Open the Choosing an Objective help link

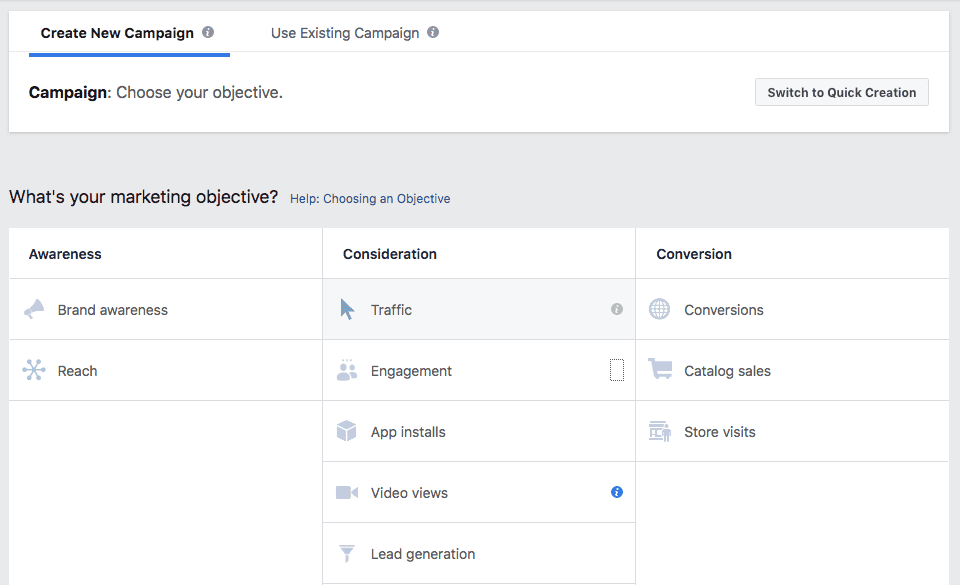(370, 198)
